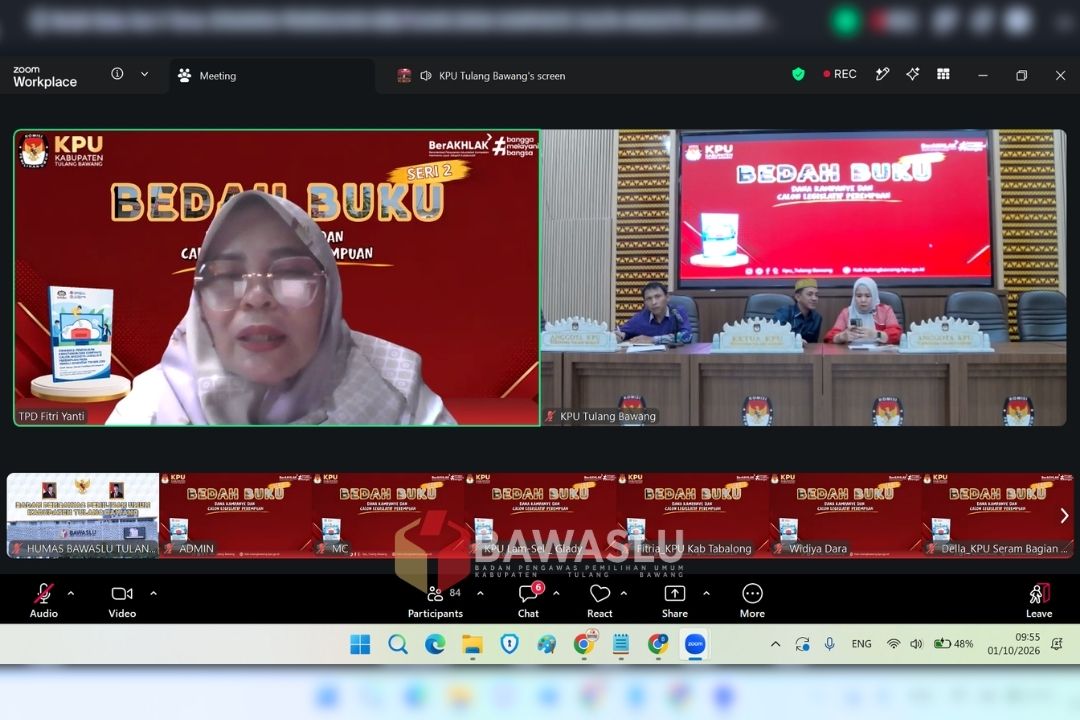The height and width of the screenshot is (720, 1080).
Task: Open Windows taskbar search
Action: pos(397,644)
